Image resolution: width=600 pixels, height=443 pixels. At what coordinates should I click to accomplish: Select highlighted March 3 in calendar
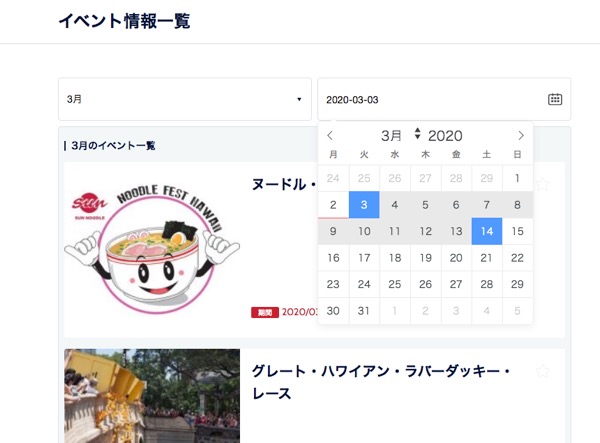tap(364, 205)
